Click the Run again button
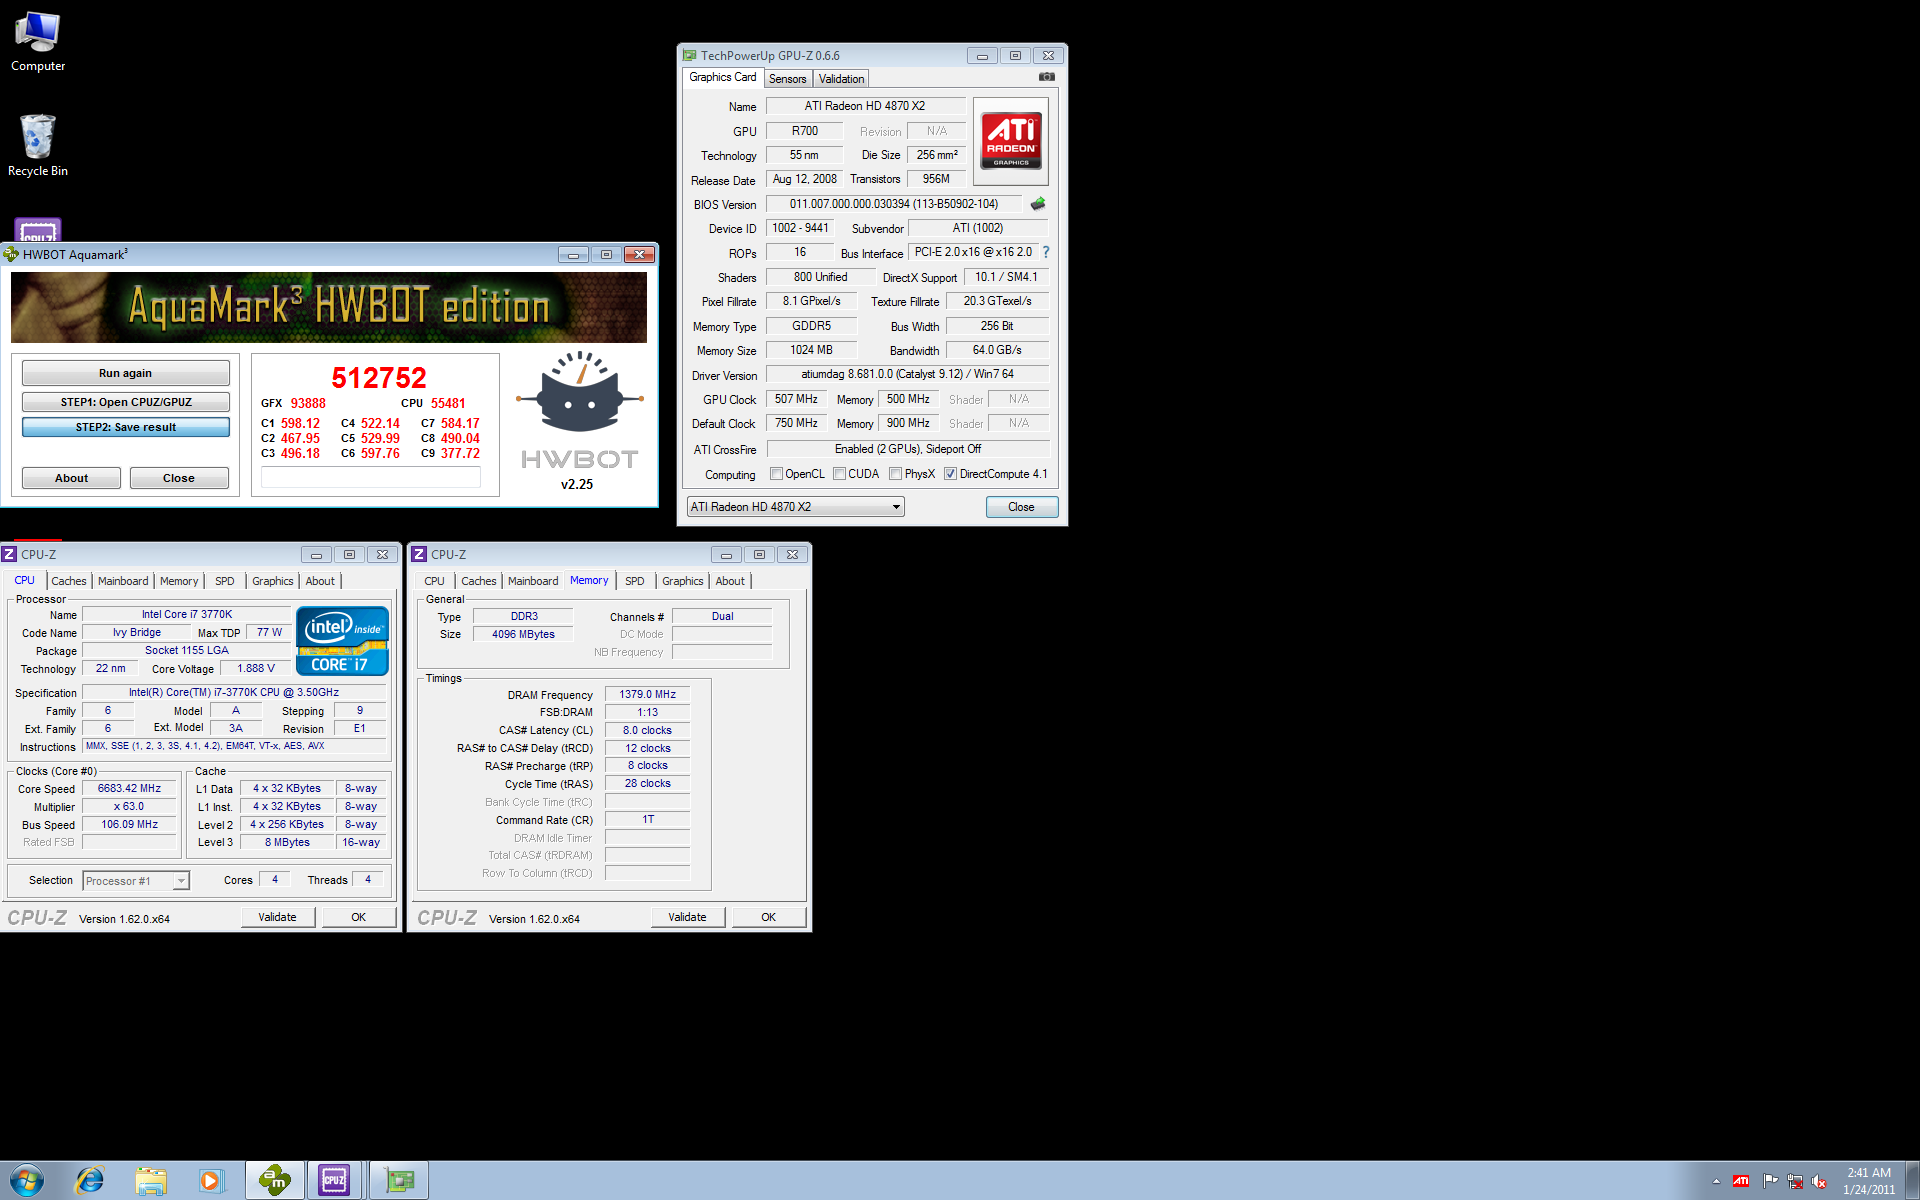 126,373
